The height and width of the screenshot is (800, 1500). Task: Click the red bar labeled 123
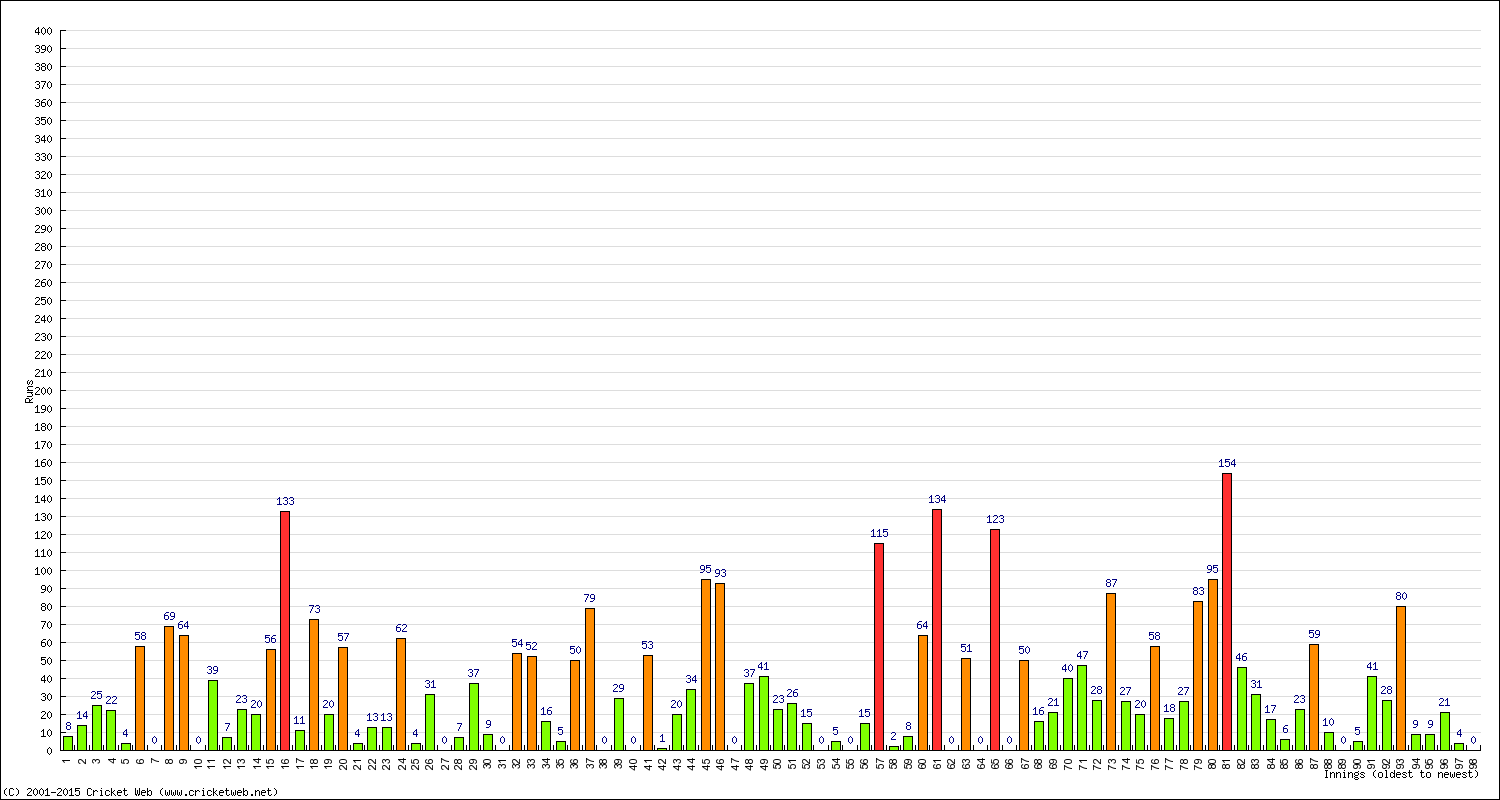995,640
